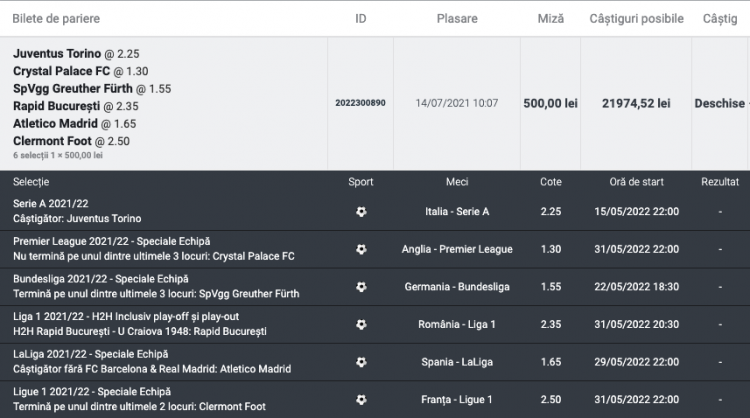Click the 21974,52 lei possible winnings
The width and height of the screenshot is (750, 418).
point(636,103)
